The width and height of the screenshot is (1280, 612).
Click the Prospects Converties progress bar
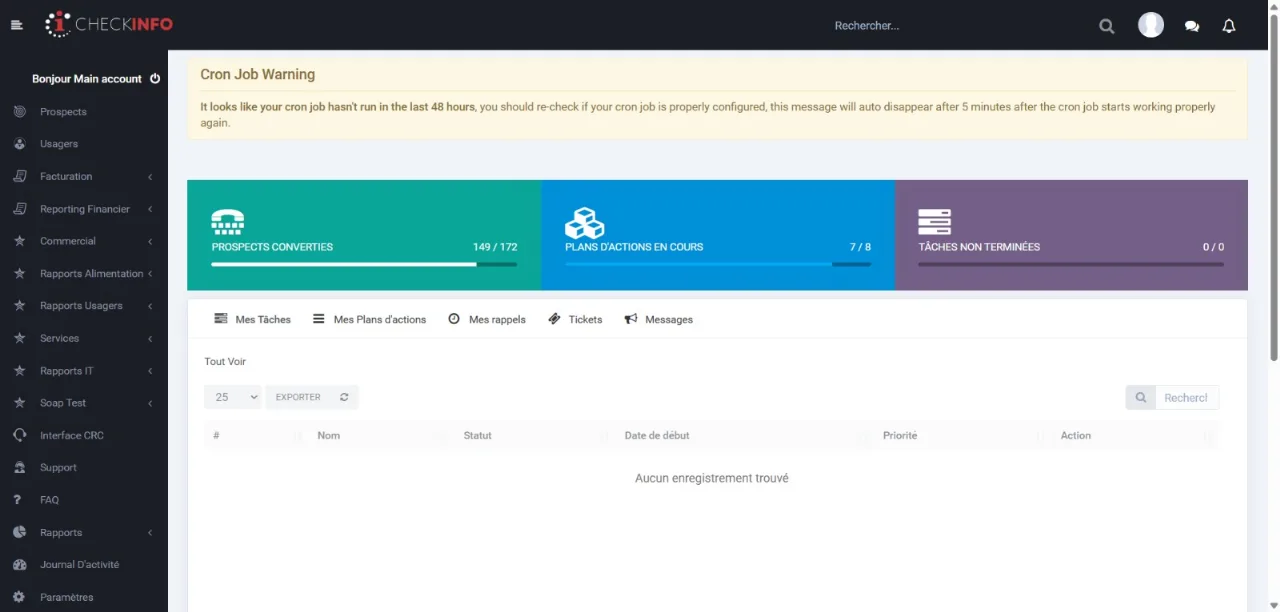coord(364,265)
